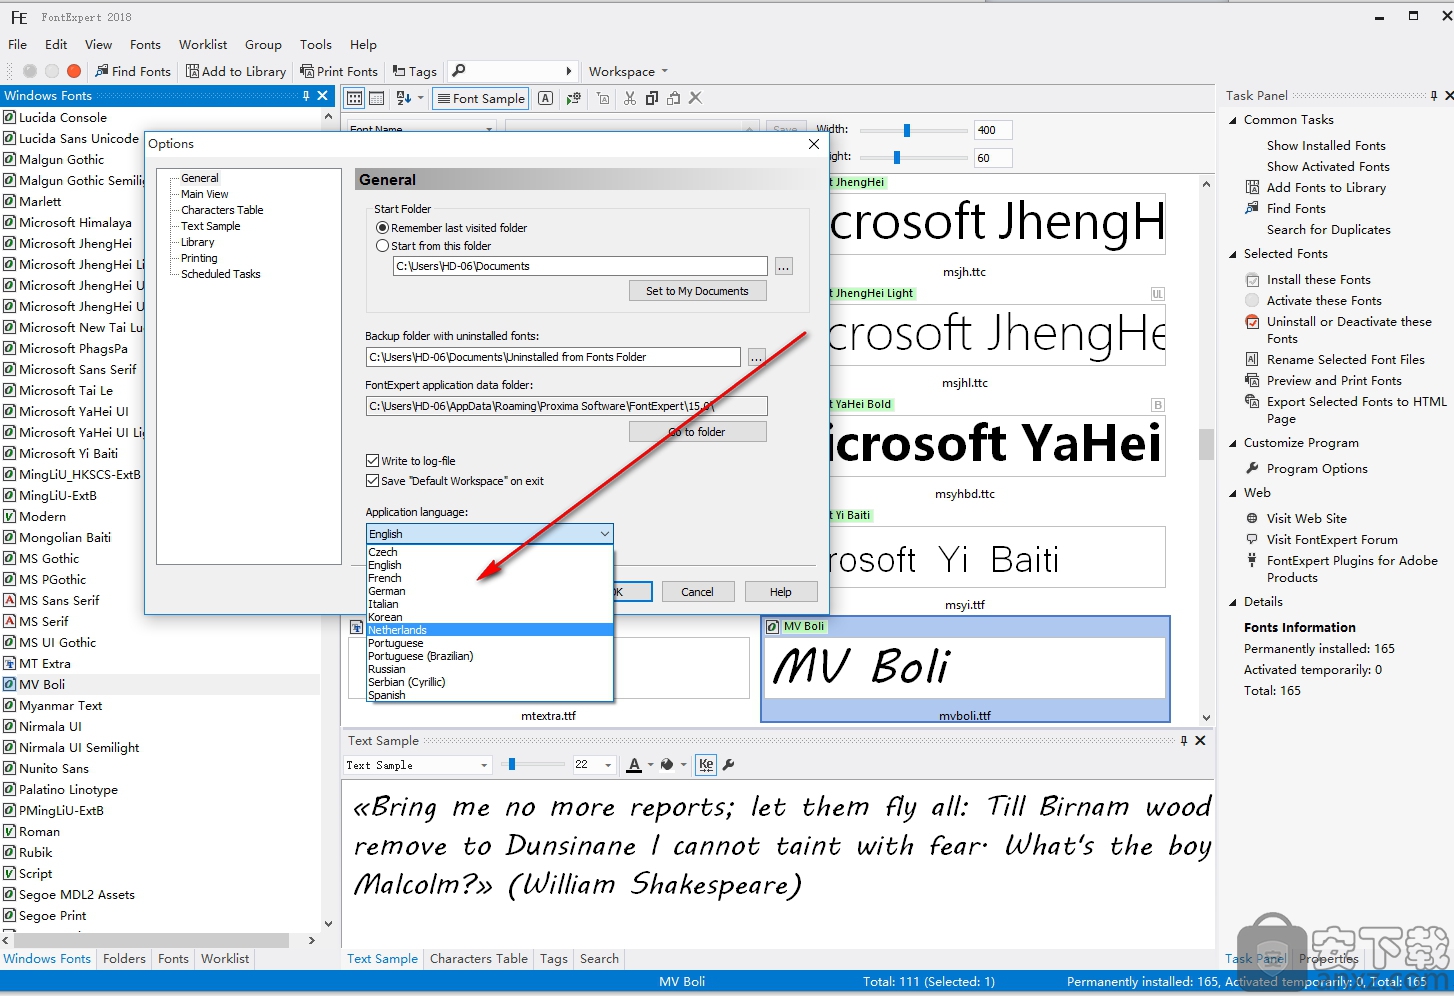
Task: Click the Add to Library toolbar button
Action: (x=236, y=71)
